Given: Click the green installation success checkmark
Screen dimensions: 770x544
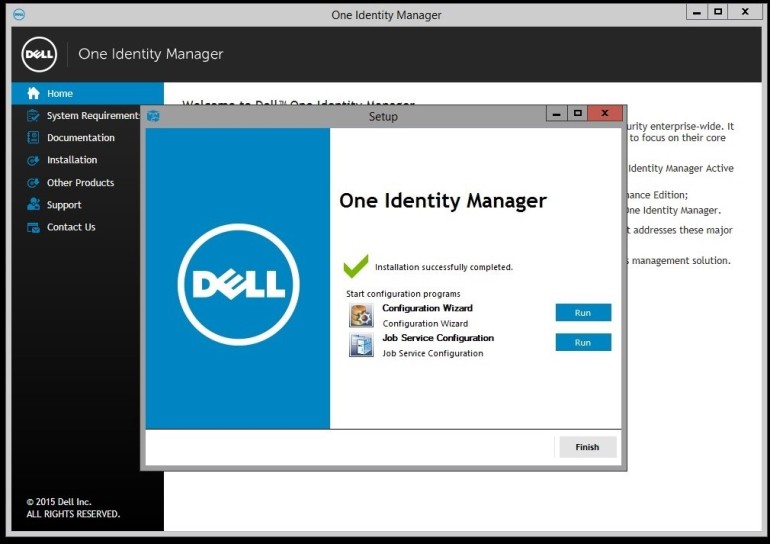Looking at the screenshot, I should pyautogui.click(x=356, y=266).
